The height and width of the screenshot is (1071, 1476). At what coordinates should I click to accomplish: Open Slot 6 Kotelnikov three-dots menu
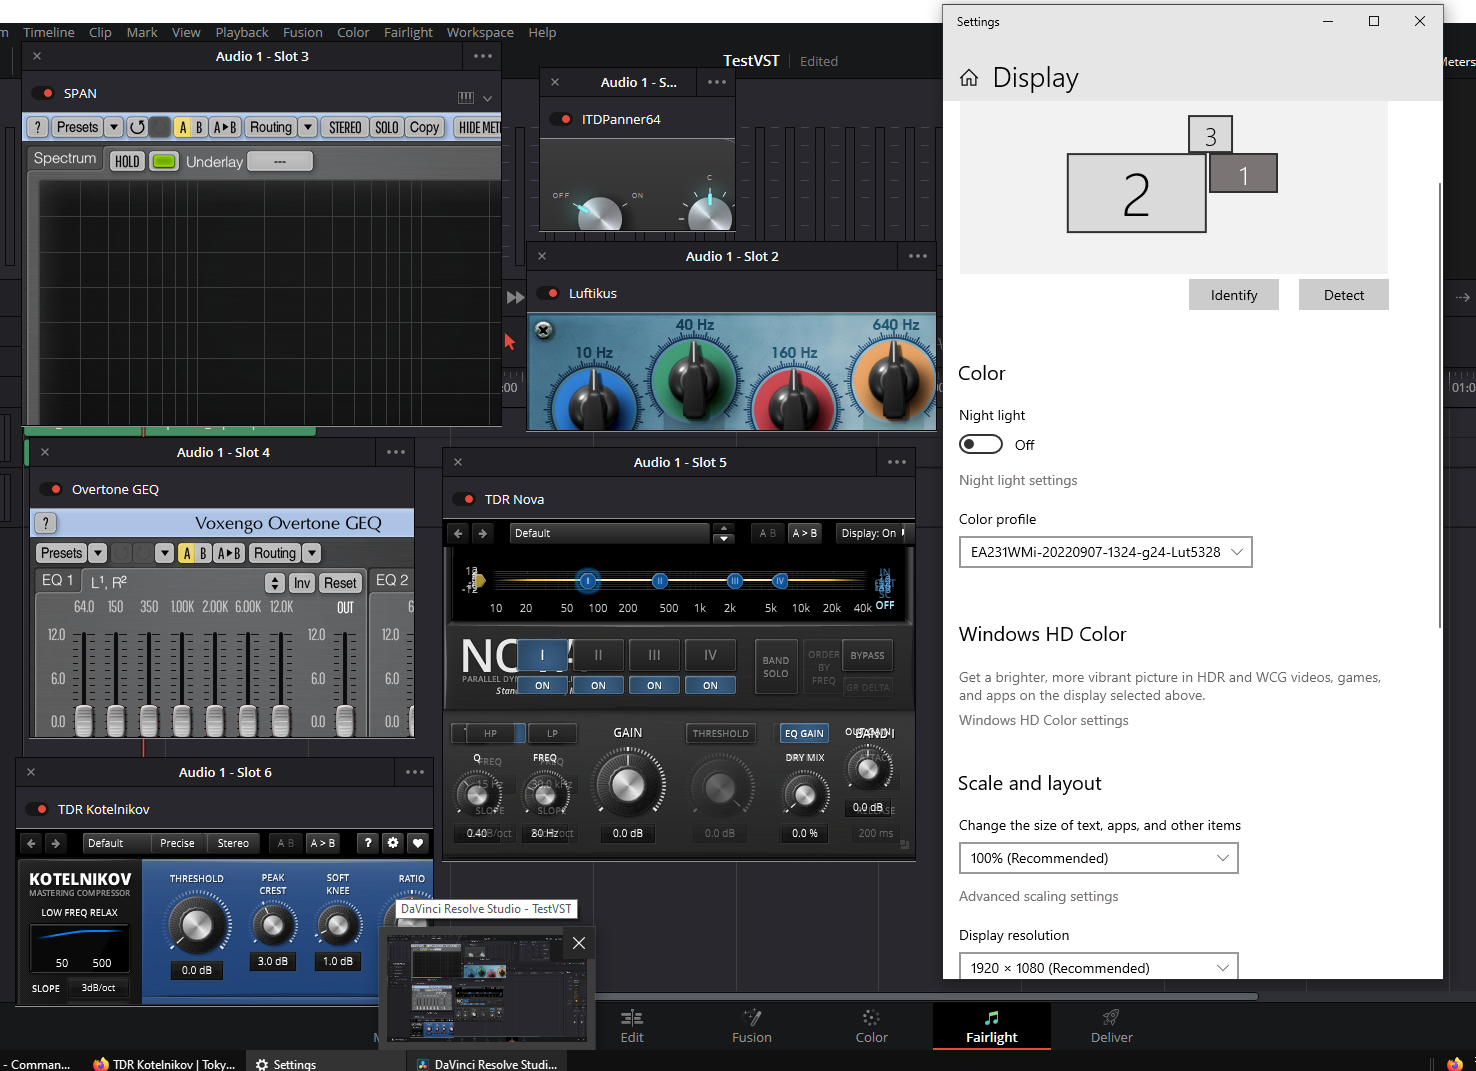point(415,772)
